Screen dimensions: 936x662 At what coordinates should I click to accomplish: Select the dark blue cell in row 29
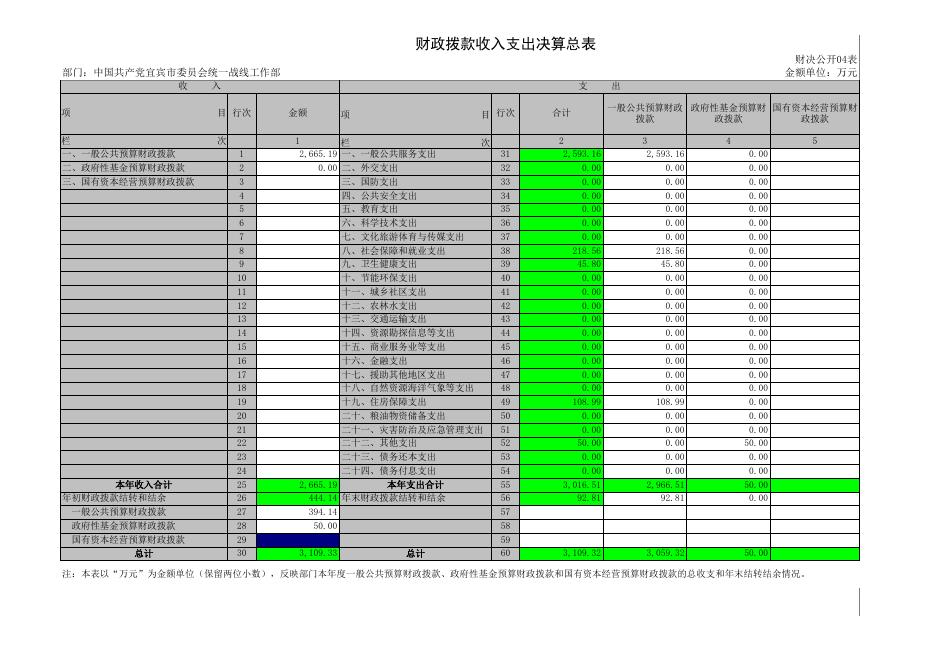click(x=298, y=540)
